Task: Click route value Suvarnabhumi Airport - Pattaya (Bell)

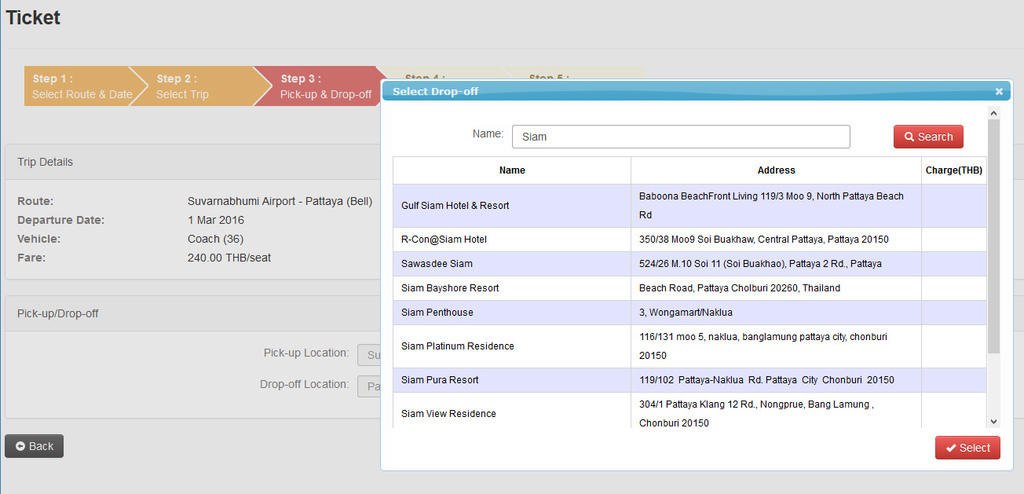Action: click(280, 201)
